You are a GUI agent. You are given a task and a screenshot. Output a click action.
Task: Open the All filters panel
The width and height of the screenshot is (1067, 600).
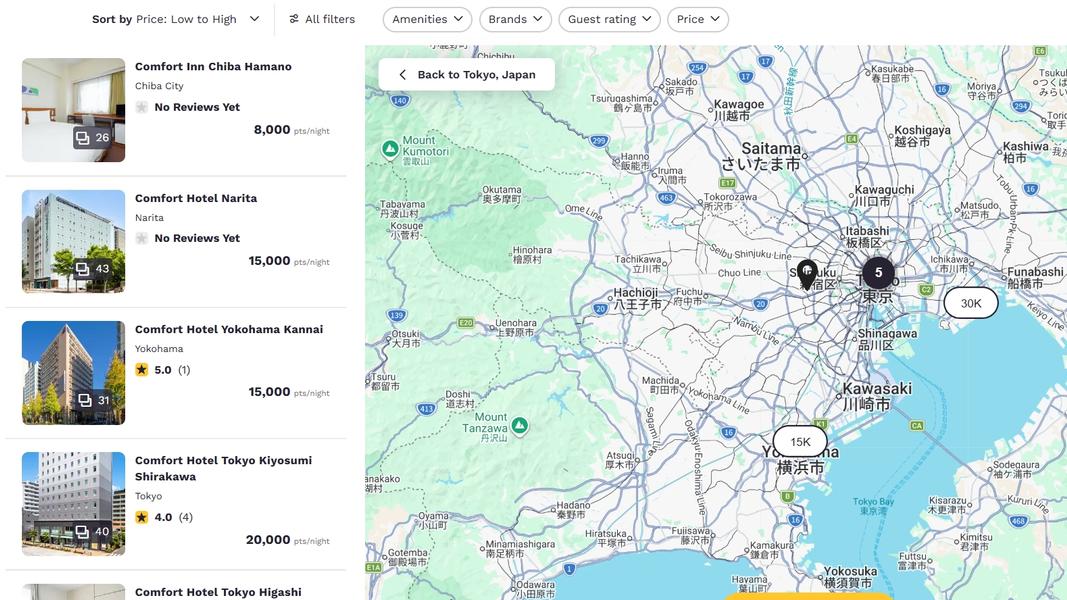[322, 19]
